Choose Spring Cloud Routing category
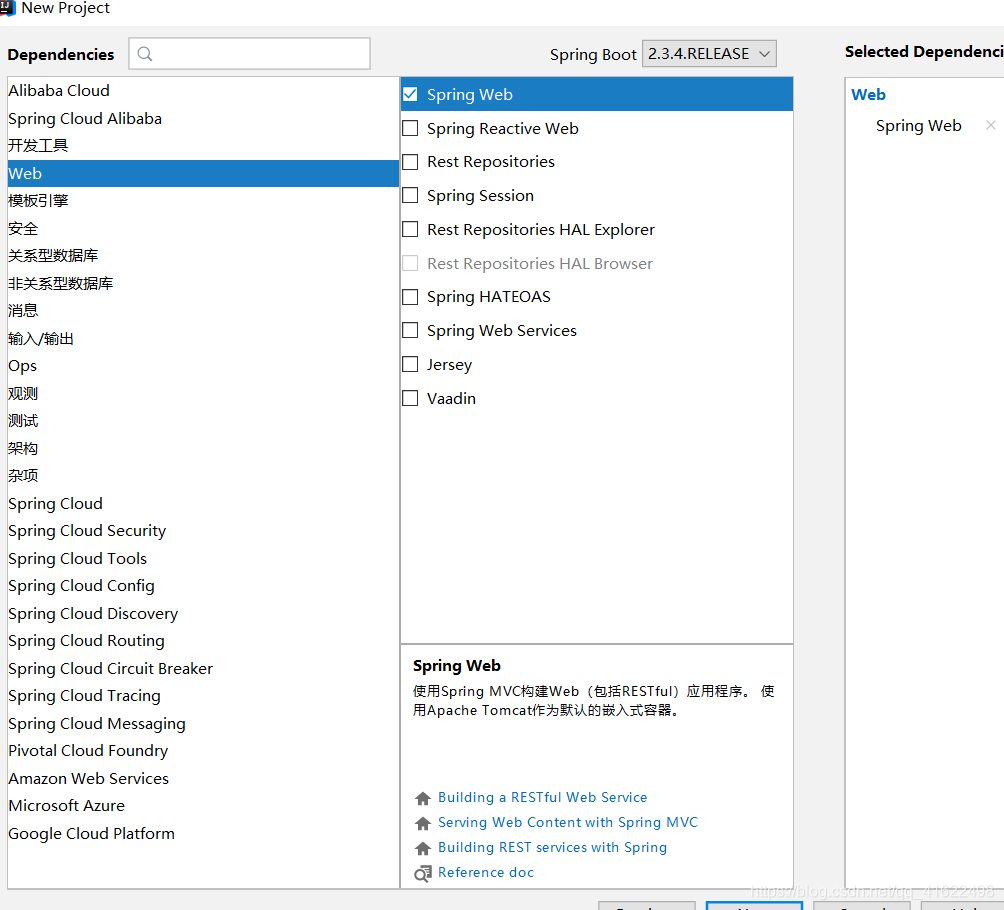Viewport: 1004px width, 910px height. point(203,641)
